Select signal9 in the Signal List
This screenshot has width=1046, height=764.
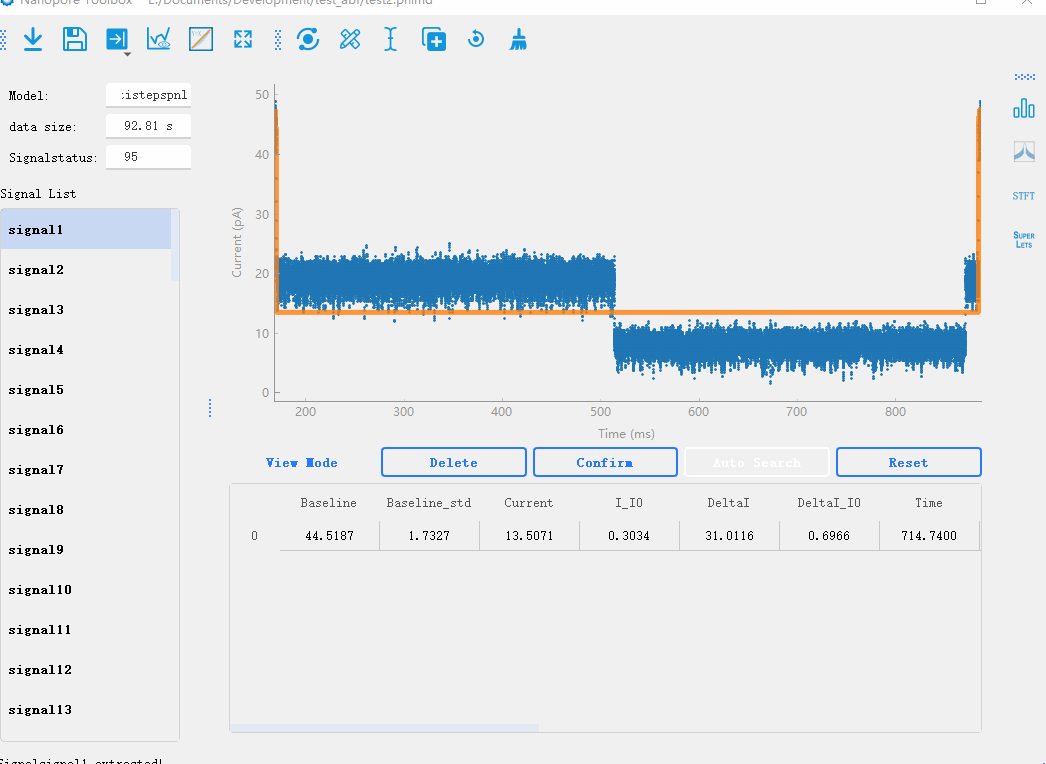pyautogui.click(x=85, y=550)
